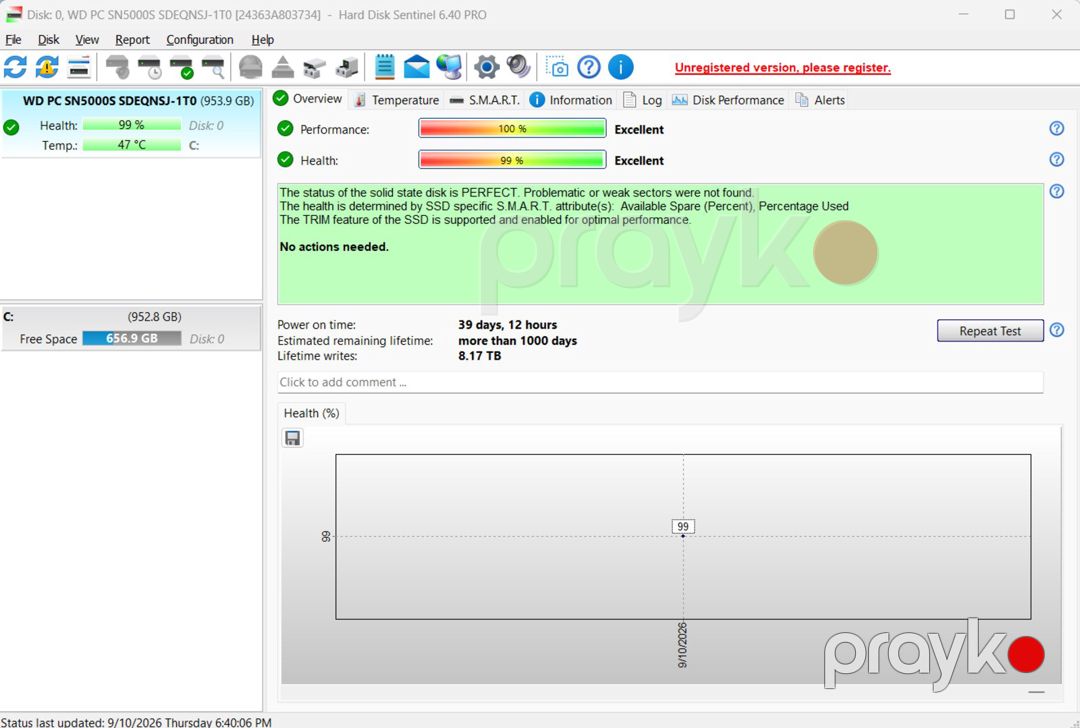Click the sidebar green check disk status icon

pyautogui.click(x=11, y=127)
